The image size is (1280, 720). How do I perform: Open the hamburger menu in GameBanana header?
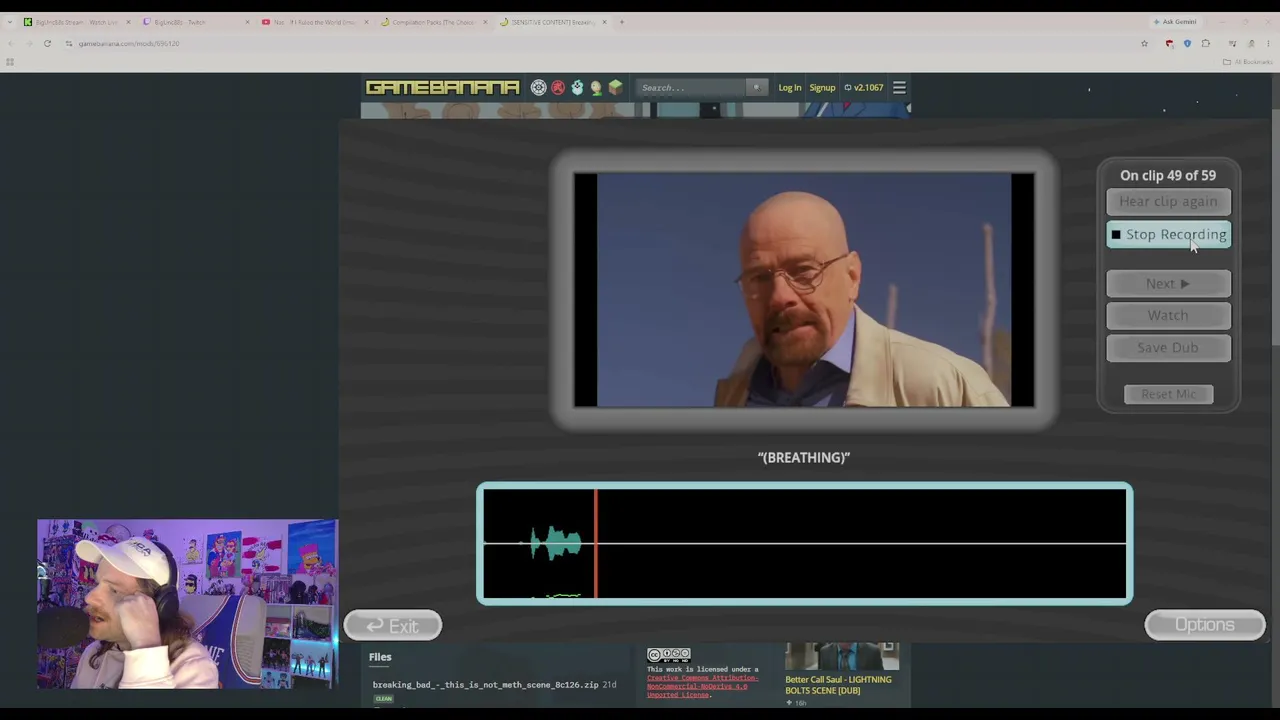(899, 88)
